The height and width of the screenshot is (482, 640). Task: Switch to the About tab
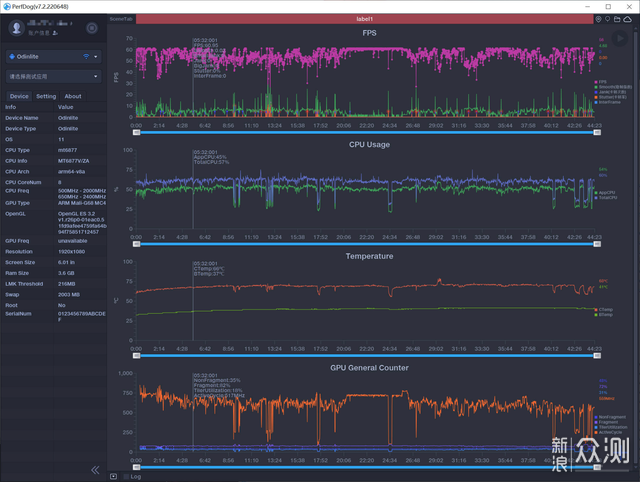tap(73, 96)
